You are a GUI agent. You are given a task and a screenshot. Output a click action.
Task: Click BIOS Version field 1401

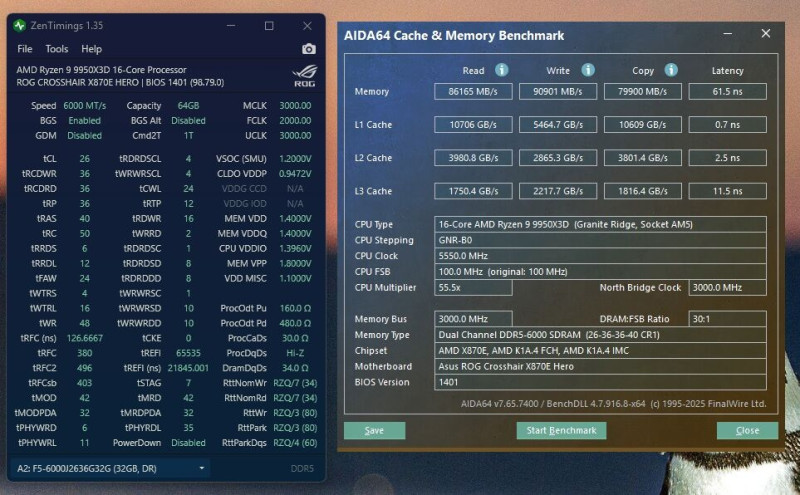tap(601, 382)
